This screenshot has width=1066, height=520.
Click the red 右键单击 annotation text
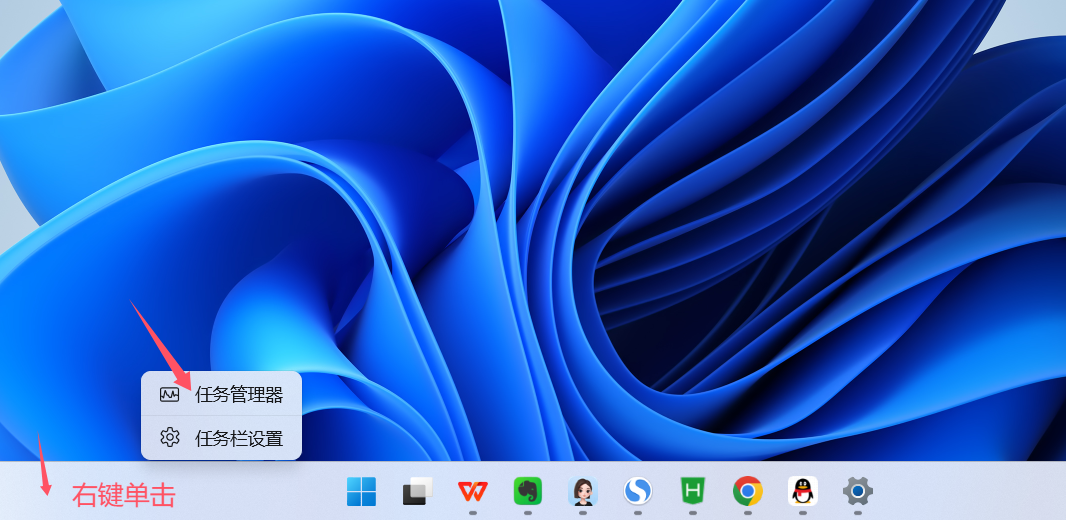pos(123,495)
